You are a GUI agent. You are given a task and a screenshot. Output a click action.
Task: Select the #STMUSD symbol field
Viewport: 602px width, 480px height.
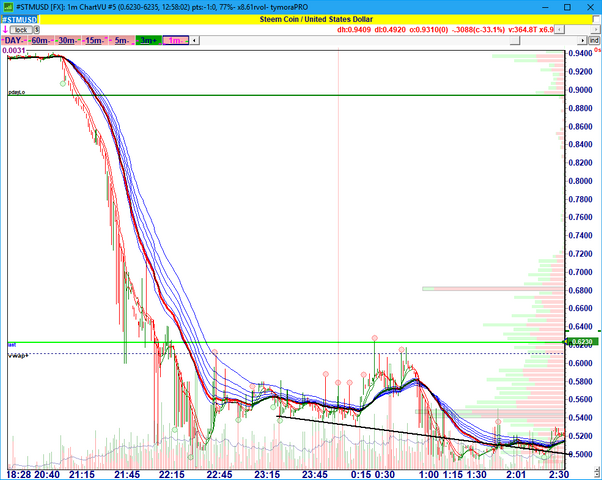19,19
